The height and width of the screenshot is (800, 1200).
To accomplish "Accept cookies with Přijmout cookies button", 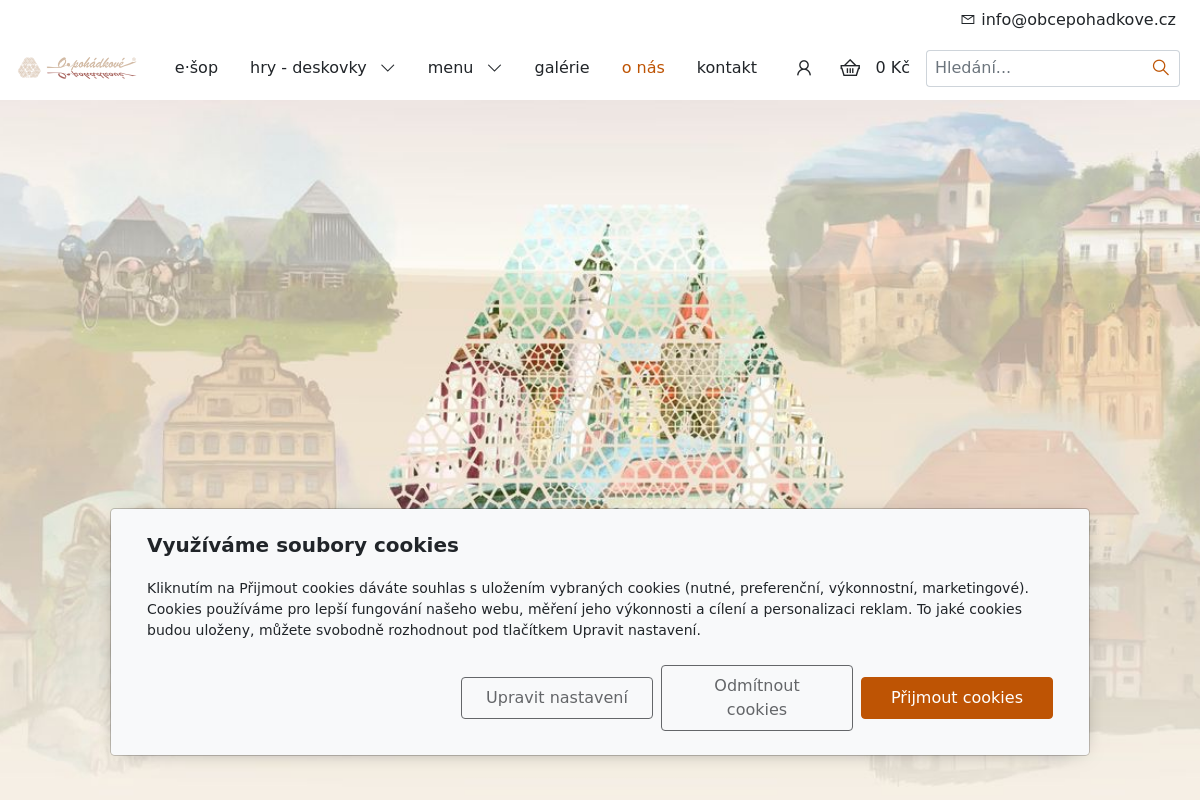I will pos(957,698).
